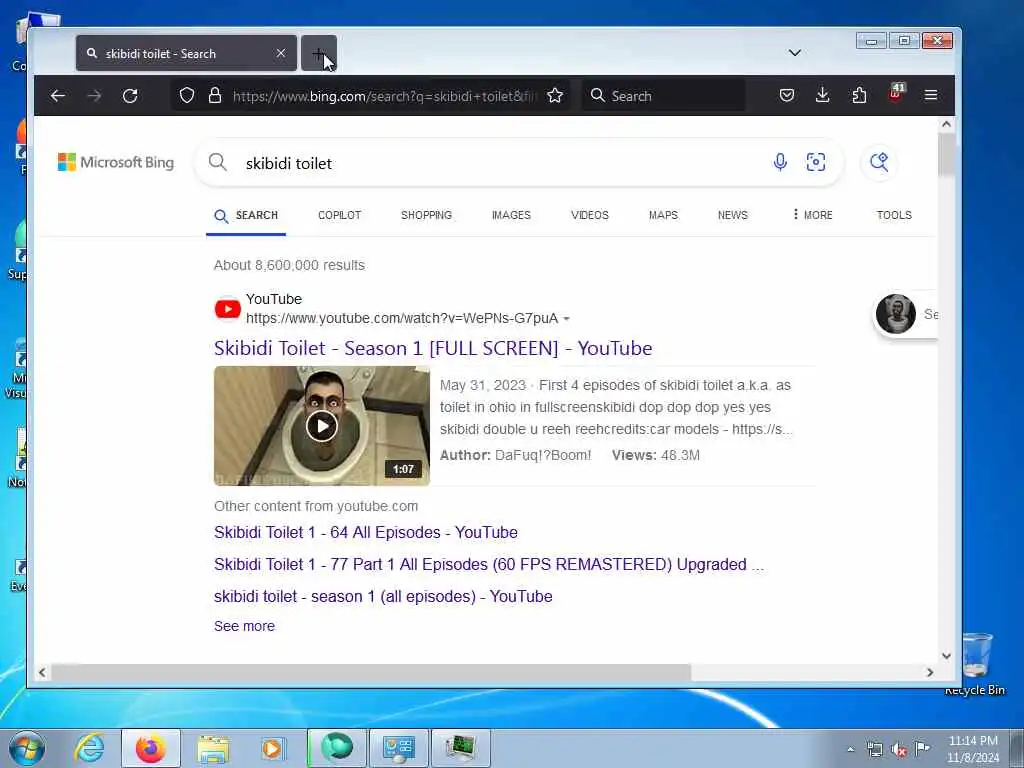View site security padlock info
This screenshot has width=1024, height=768.
215,96
